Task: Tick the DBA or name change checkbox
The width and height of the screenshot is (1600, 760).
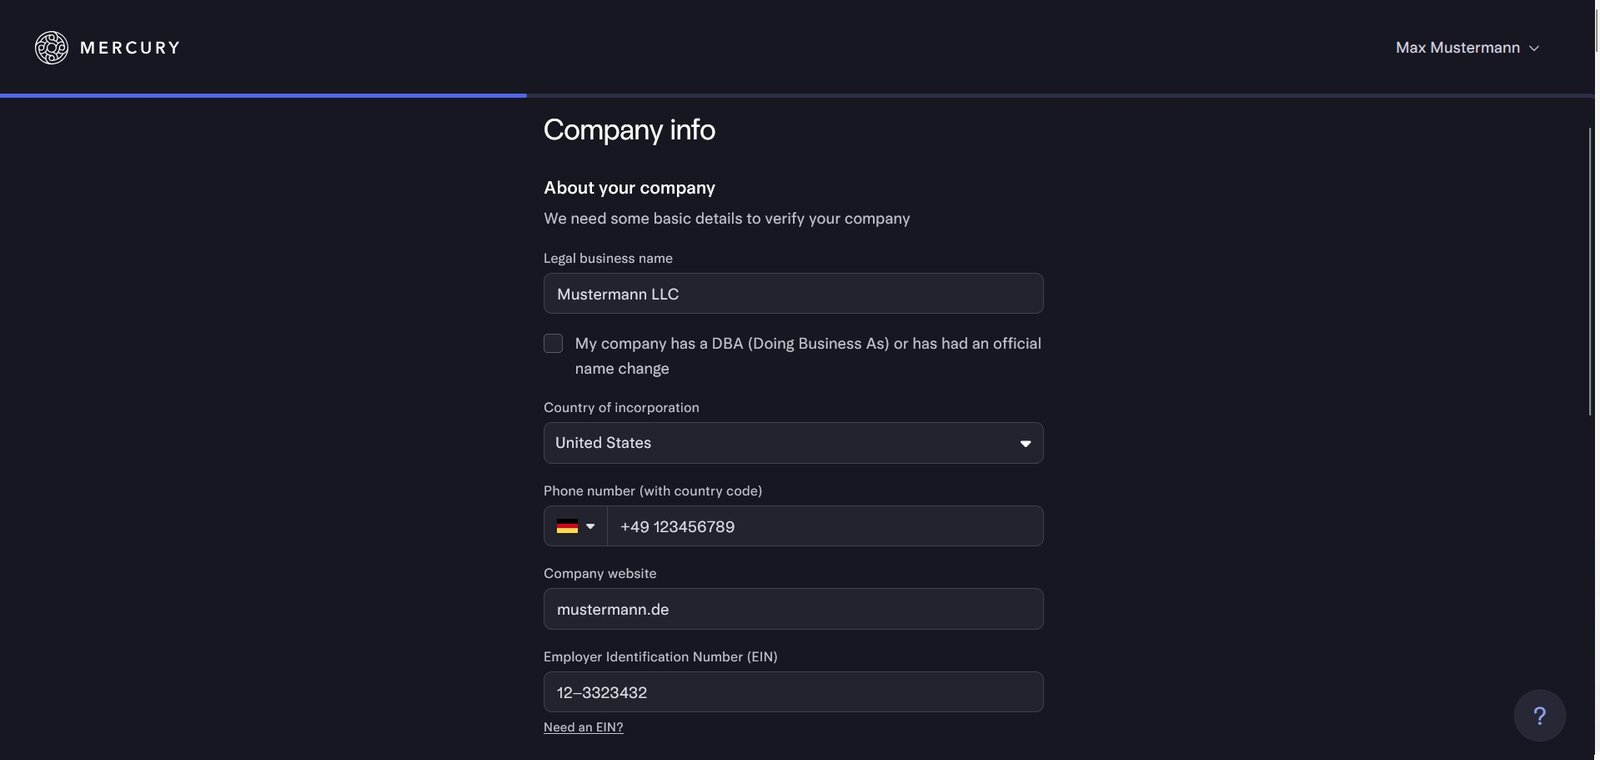Action: 553,344
